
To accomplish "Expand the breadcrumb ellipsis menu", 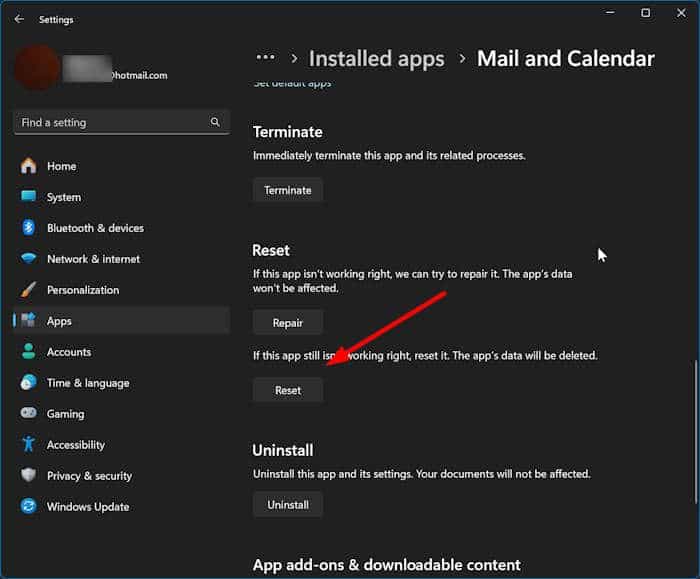I will pyautogui.click(x=265, y=57).
